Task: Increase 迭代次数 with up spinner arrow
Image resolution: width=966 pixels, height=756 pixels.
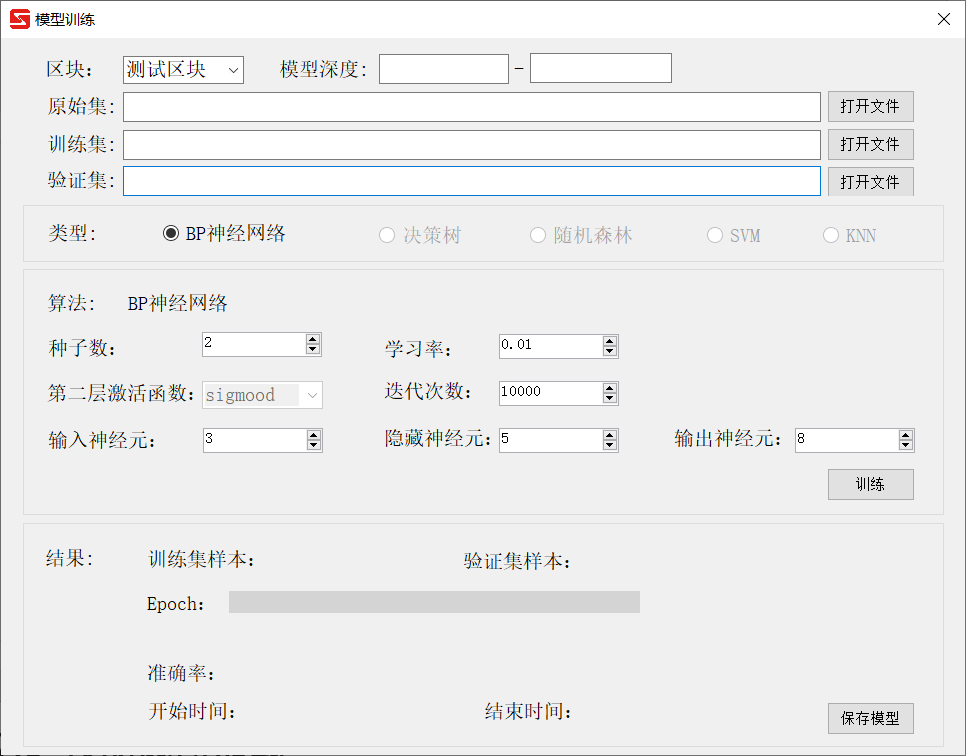Action: point(610,388)
